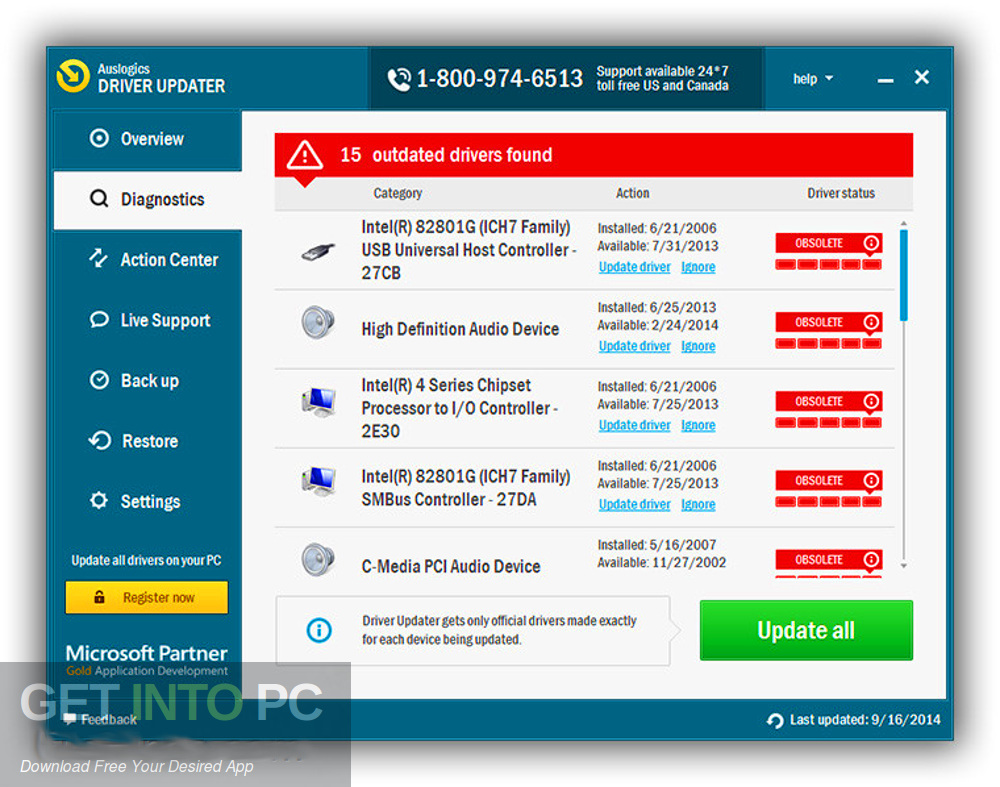Click the blue info circle icon
1000x787 pixels.
coord(319,630)
